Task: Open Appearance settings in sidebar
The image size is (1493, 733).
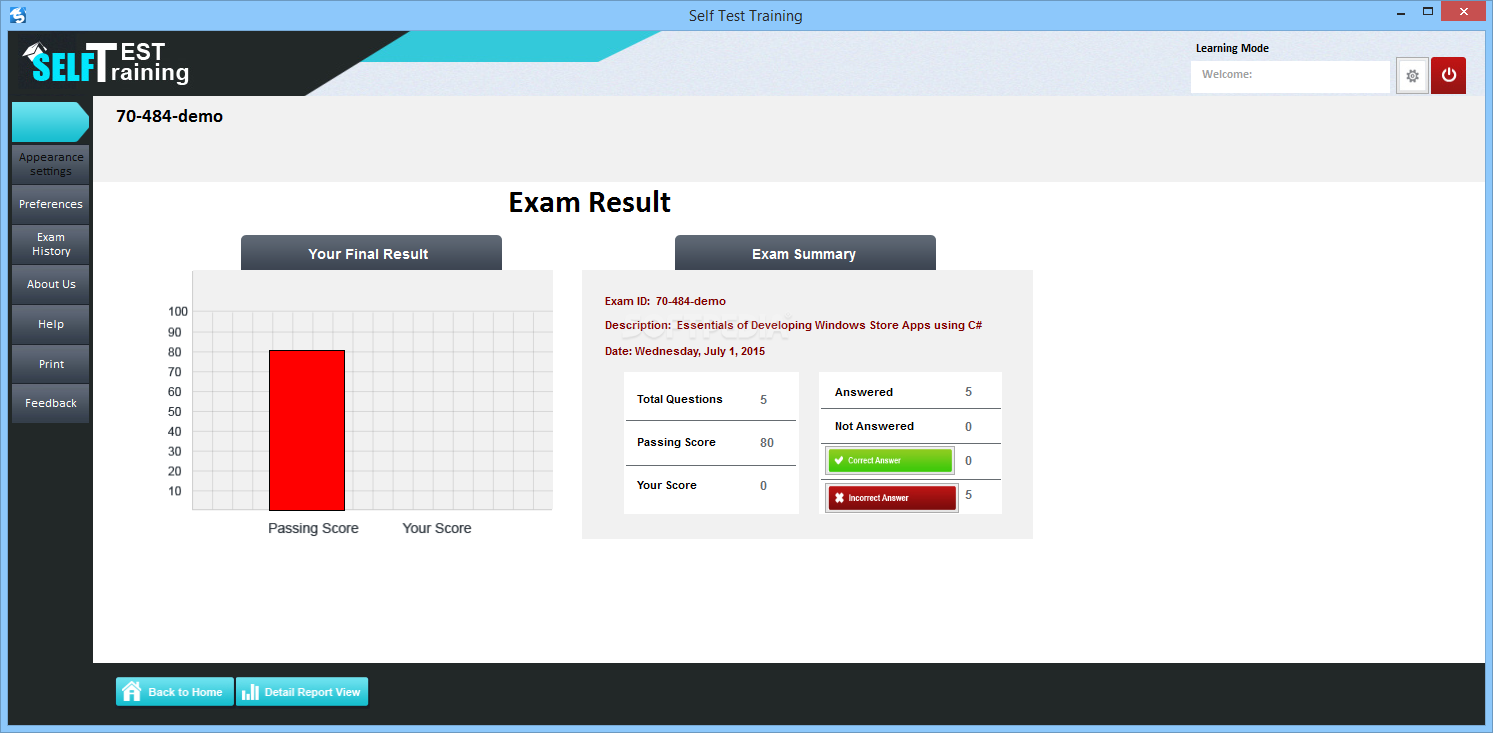Action: pyautogui.click(x=51, y=164)
